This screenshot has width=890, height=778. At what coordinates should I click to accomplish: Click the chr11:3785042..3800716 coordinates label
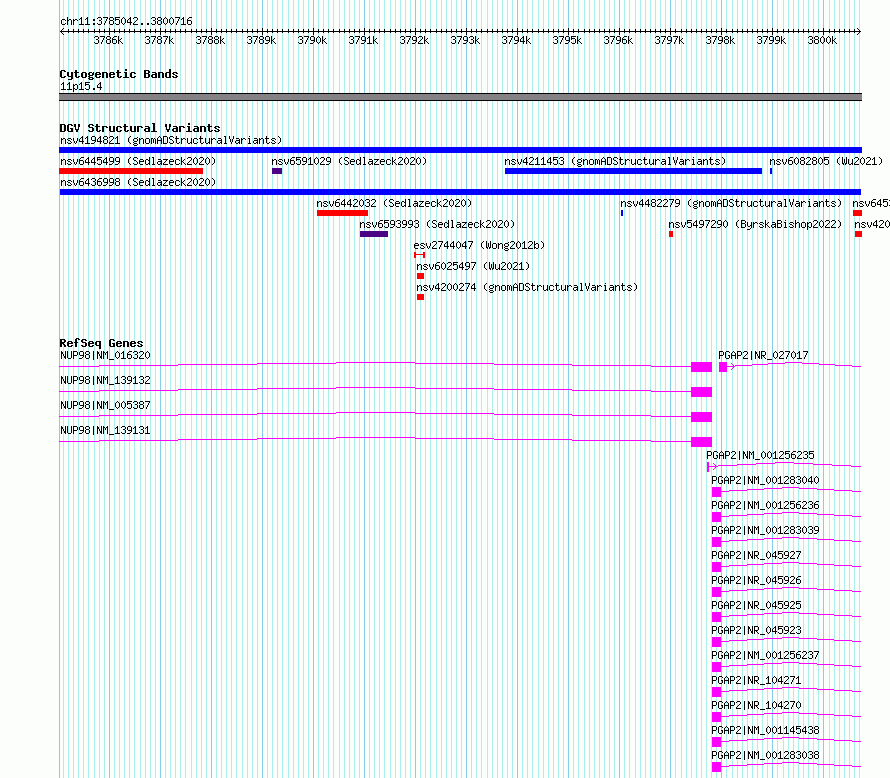tap(126, 22)
